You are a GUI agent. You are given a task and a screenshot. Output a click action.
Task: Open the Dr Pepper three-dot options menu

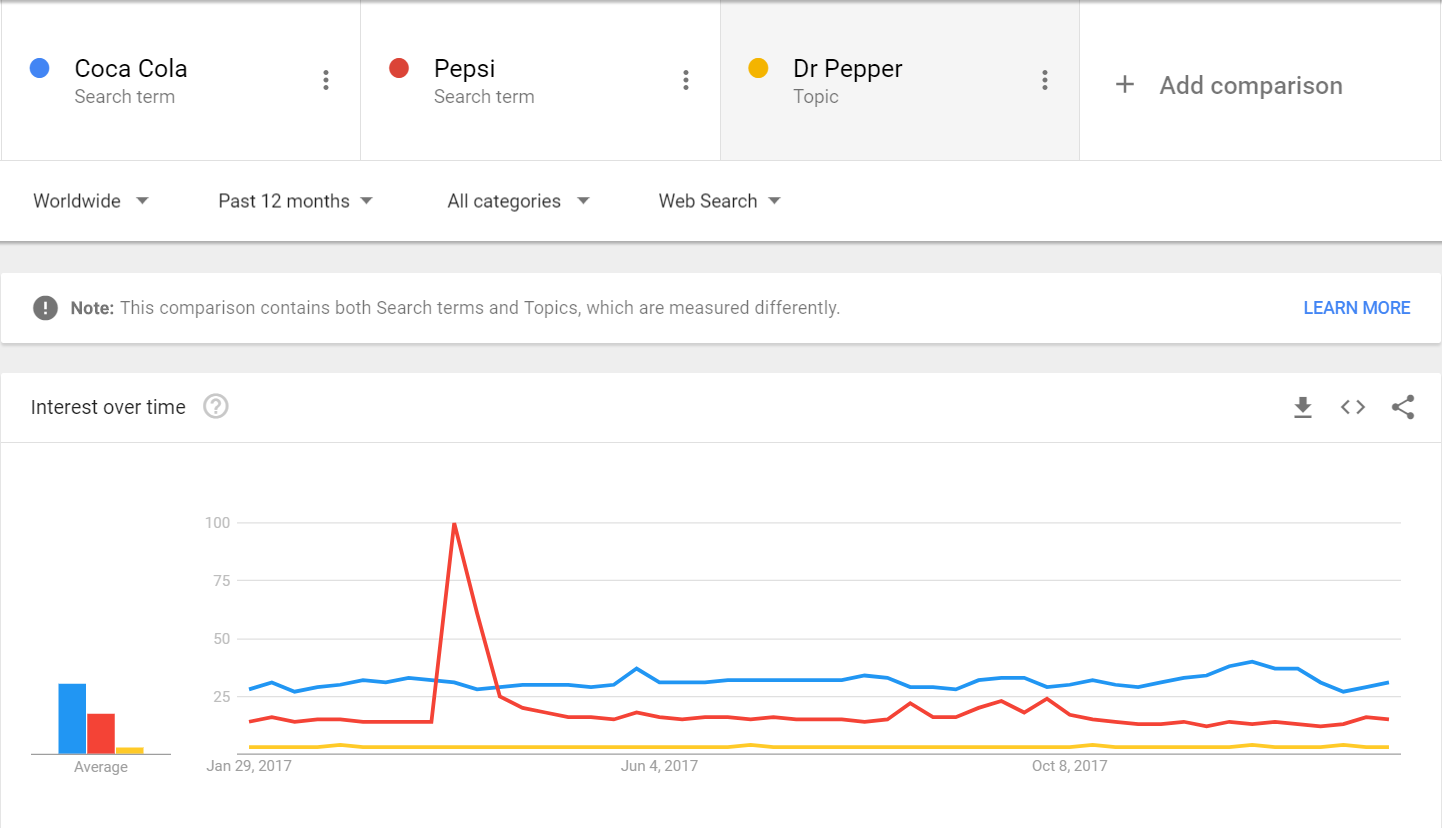1045,81
